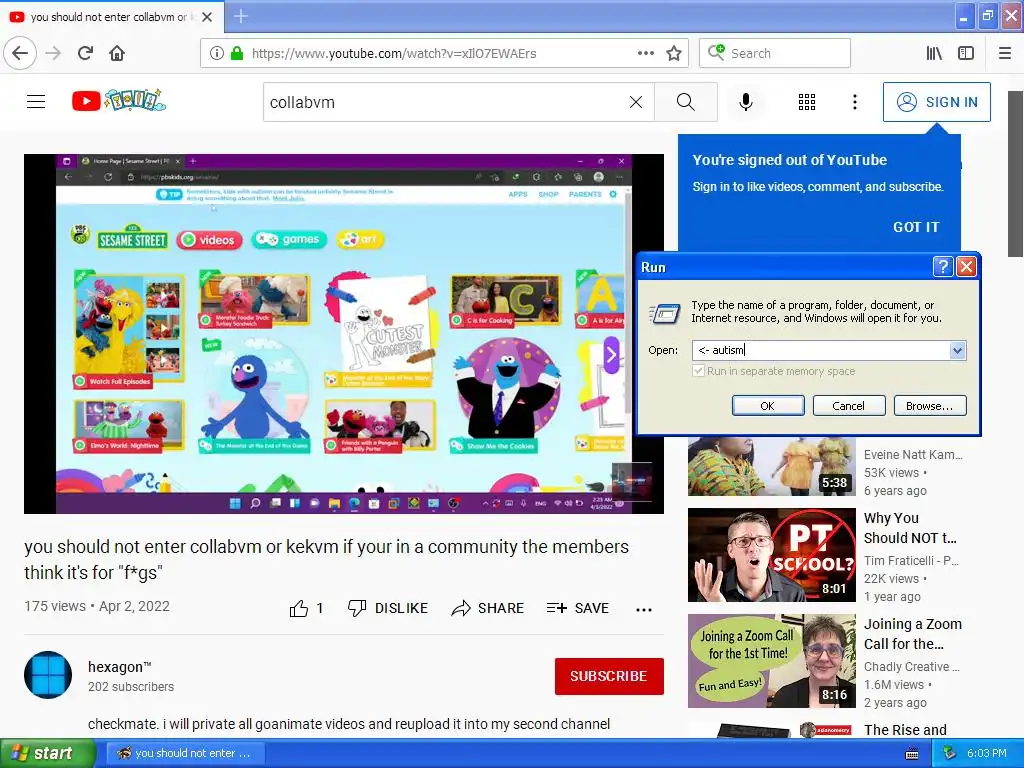
Task: Open 'Why You Should NOT' PT School thumbnail
Action: (771, 555)
